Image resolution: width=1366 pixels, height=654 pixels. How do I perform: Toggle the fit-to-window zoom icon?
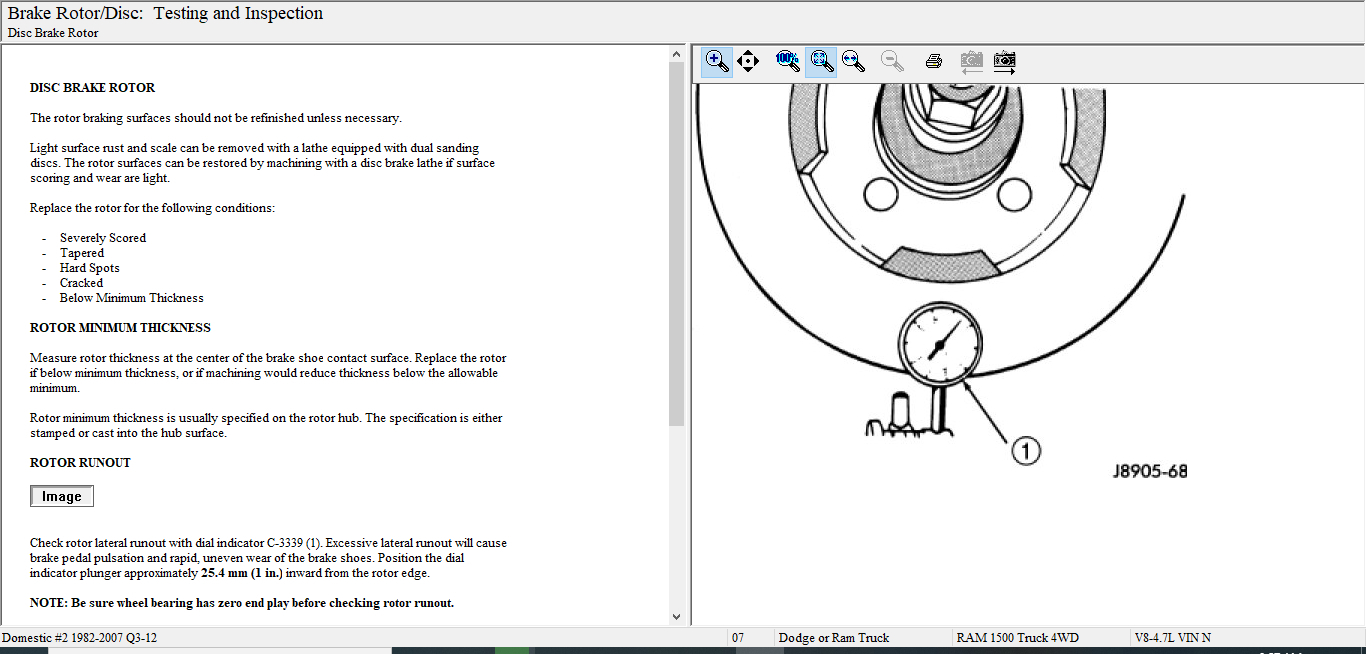tap(822, 61)
